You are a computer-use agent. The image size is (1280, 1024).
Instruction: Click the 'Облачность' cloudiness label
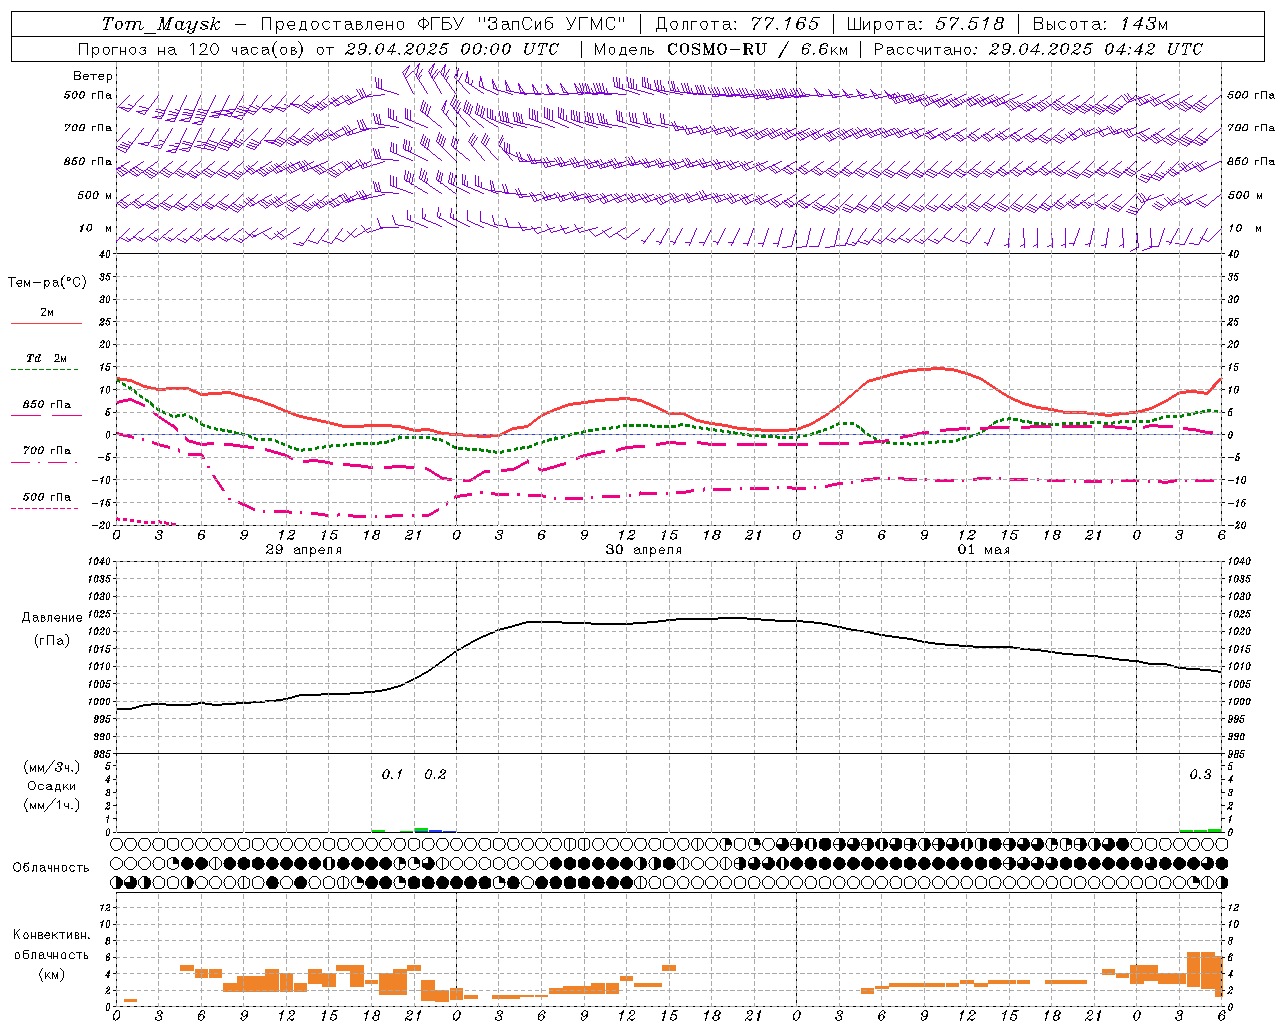pyautogui.click(x=51, y=867)
